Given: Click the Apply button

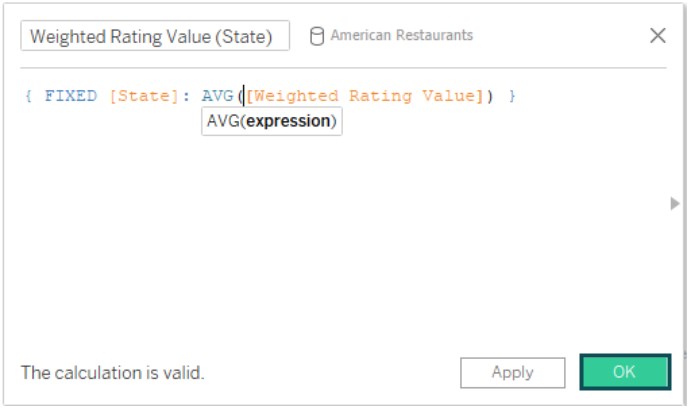Looking at the screenshot, I should click(x=512, y=373).
